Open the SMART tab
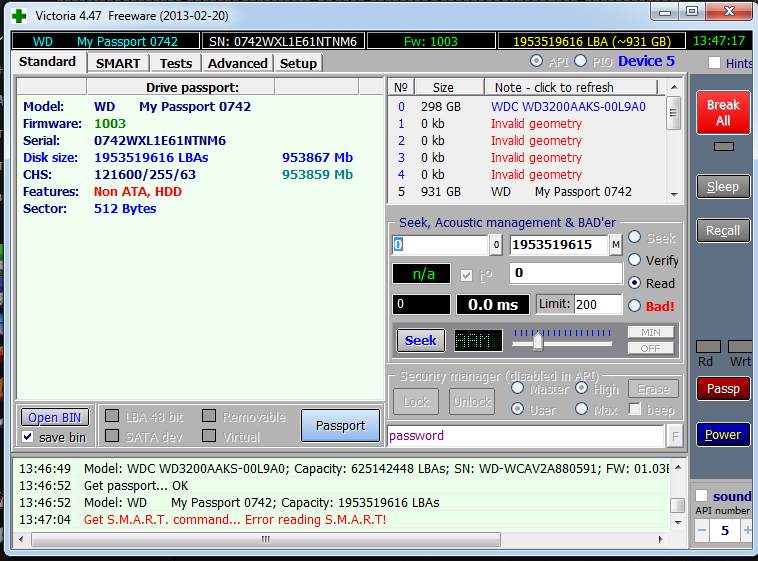The height and width of the screenshot is (561, 758). point(118,63)
